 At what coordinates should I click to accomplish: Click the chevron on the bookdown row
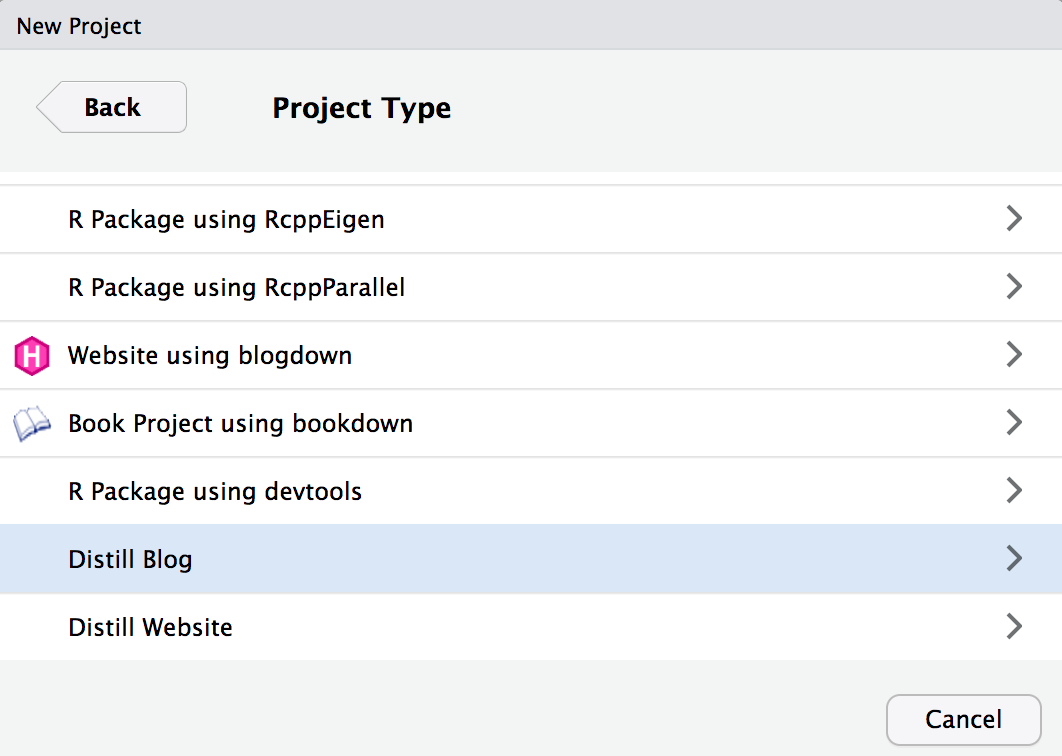1014,422
